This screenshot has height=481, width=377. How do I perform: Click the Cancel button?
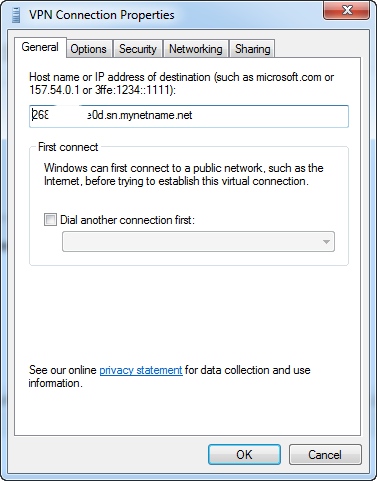325,455
